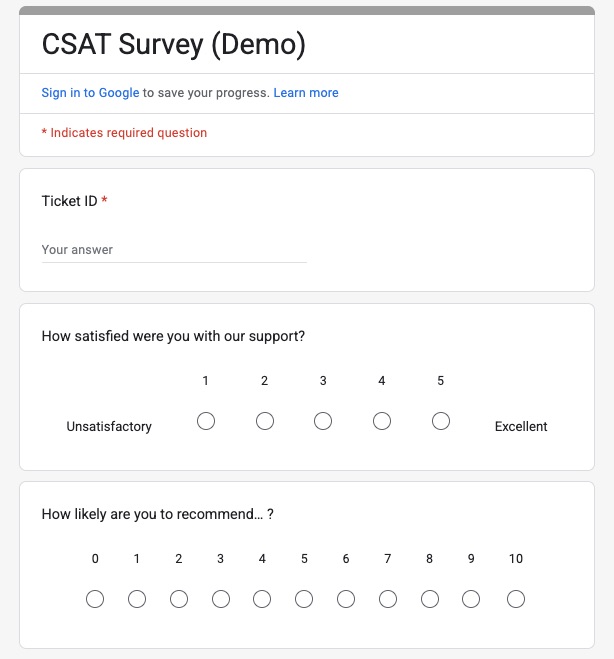
Task: Select recommend score 5
Action: (304, 599)
